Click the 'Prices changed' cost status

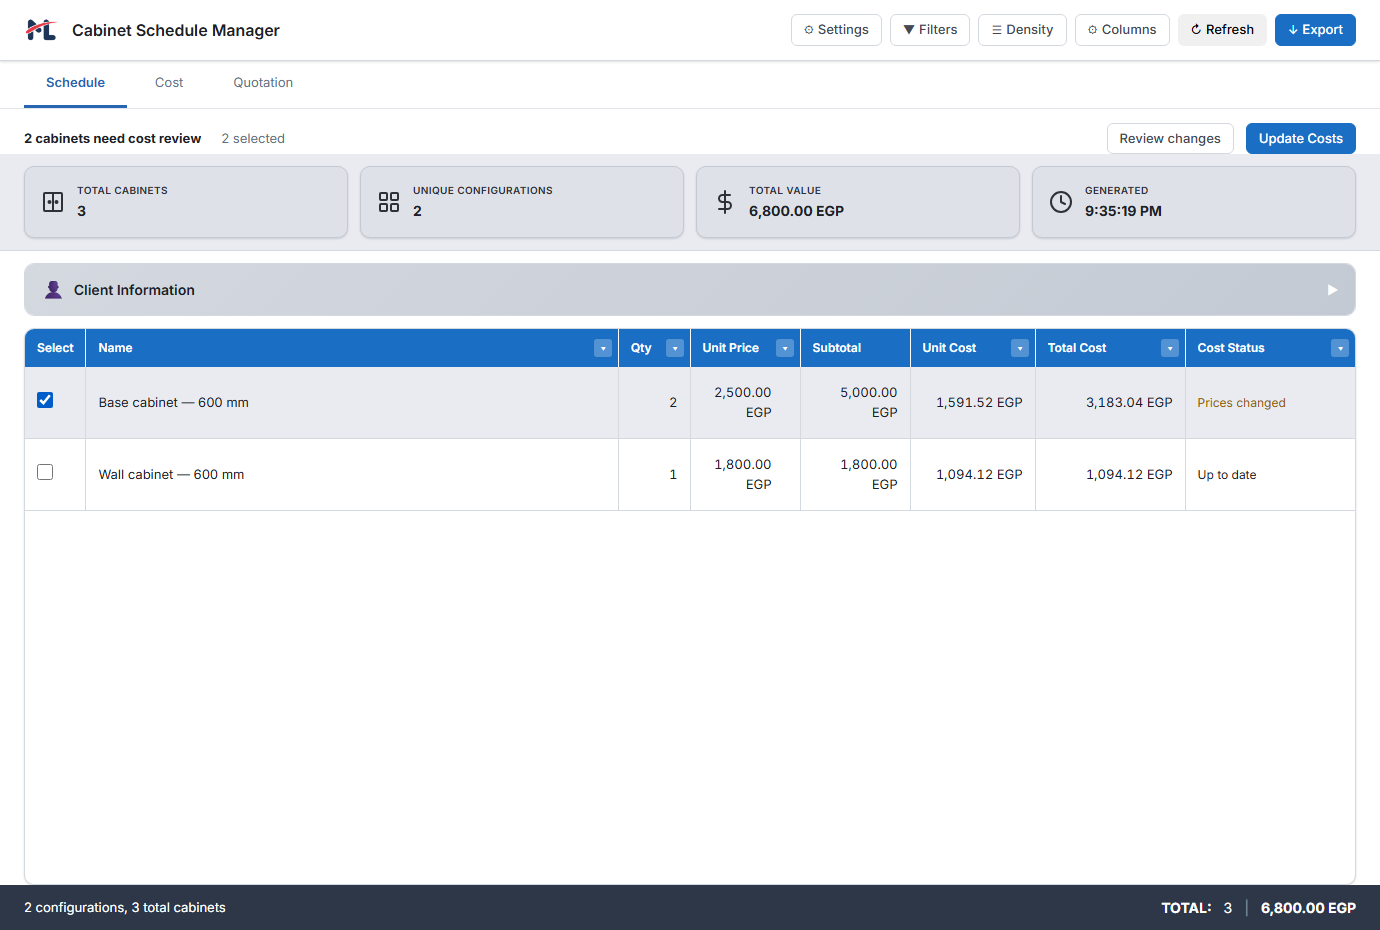[1241, 403]
